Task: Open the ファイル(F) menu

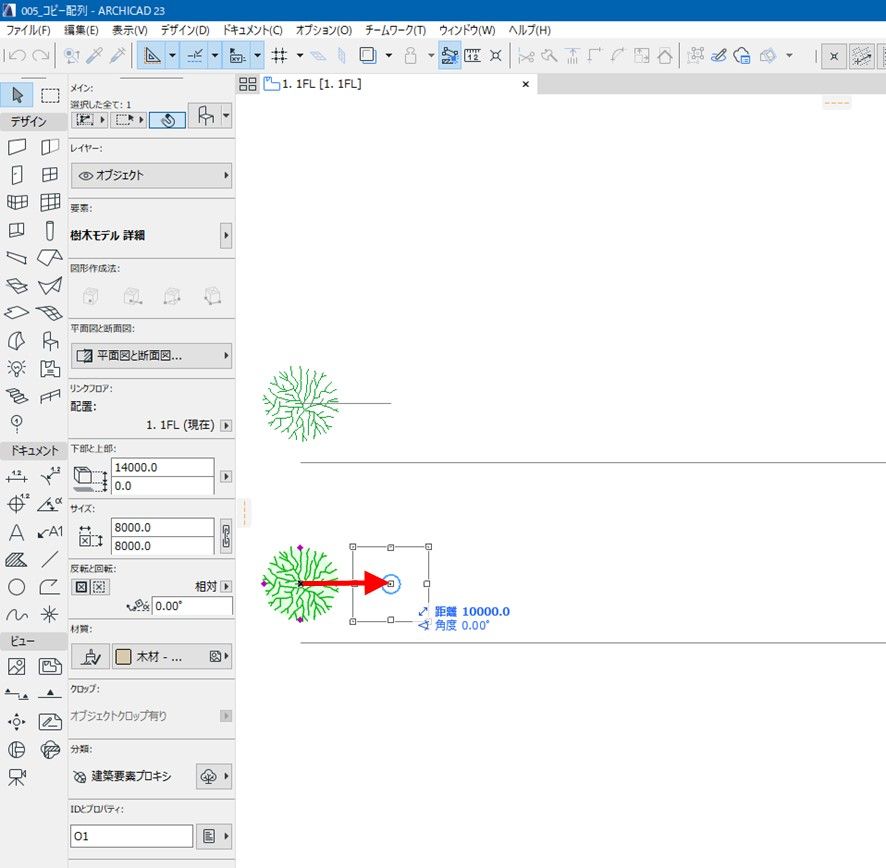Action: point(28,30)
